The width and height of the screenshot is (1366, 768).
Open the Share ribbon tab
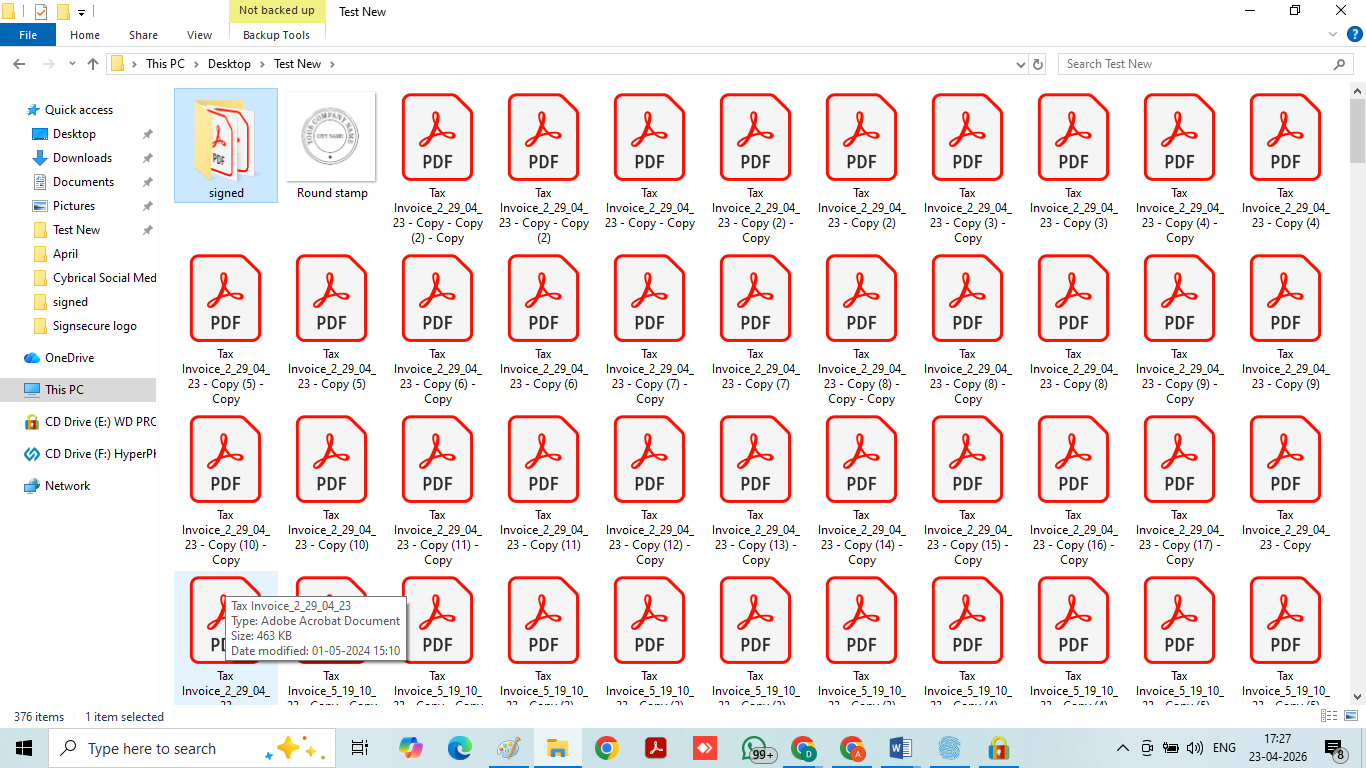[143, 35]
